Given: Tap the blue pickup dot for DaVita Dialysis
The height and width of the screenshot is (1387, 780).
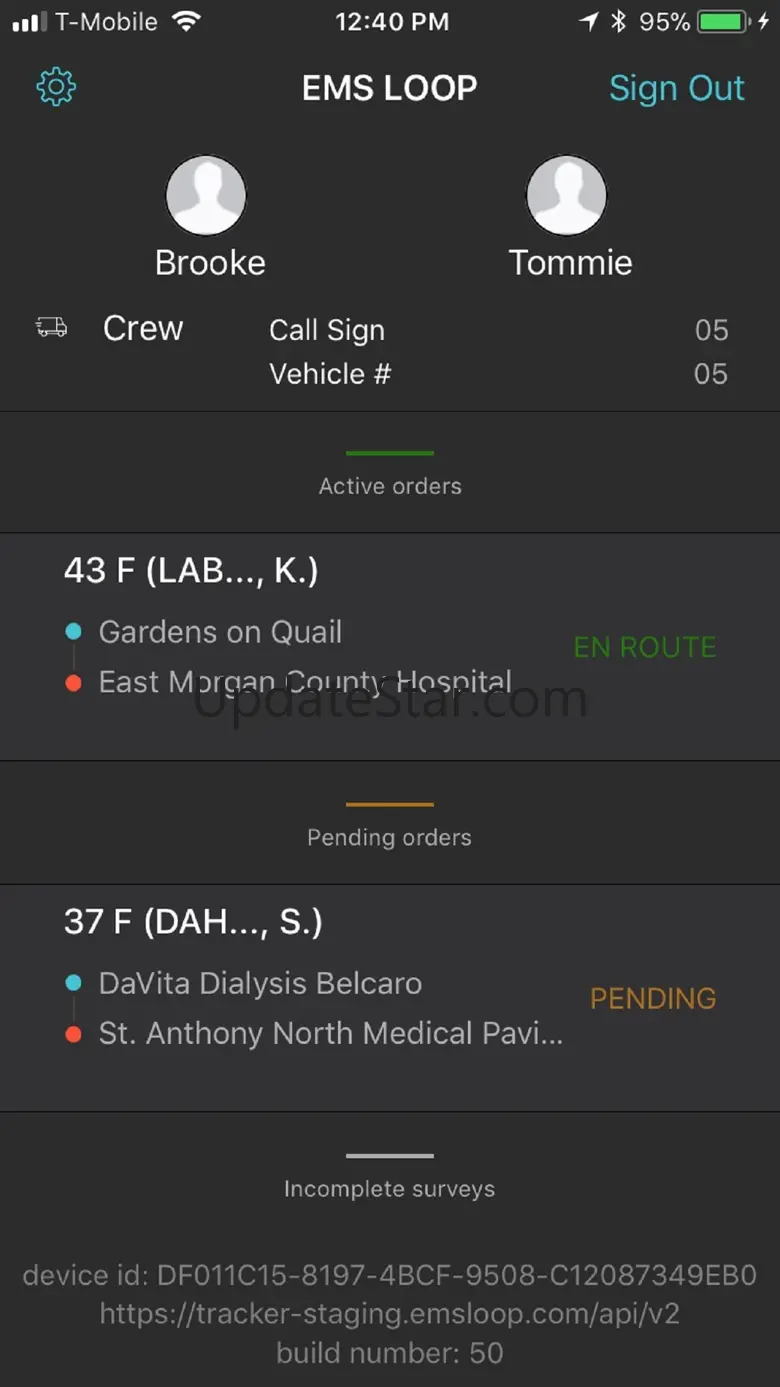Looking at the screenshot, I should pos(73,983).
